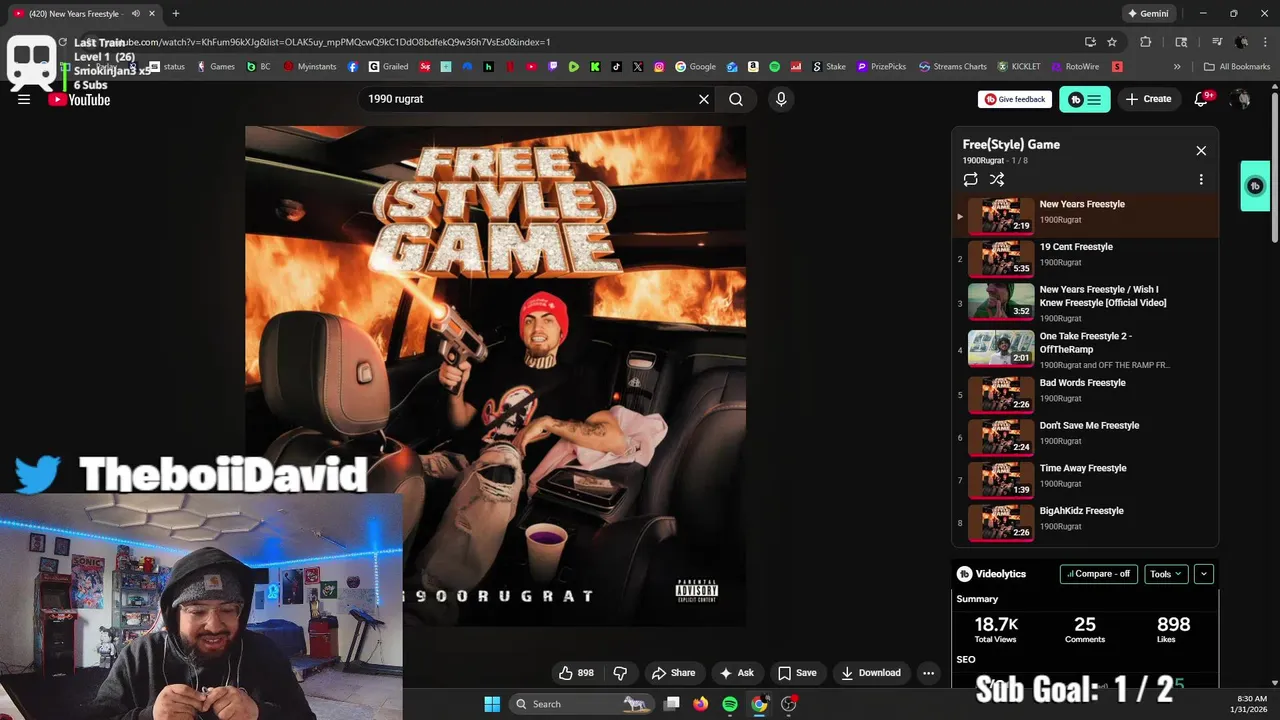Open OBS Studio from the taskbar

788,704
